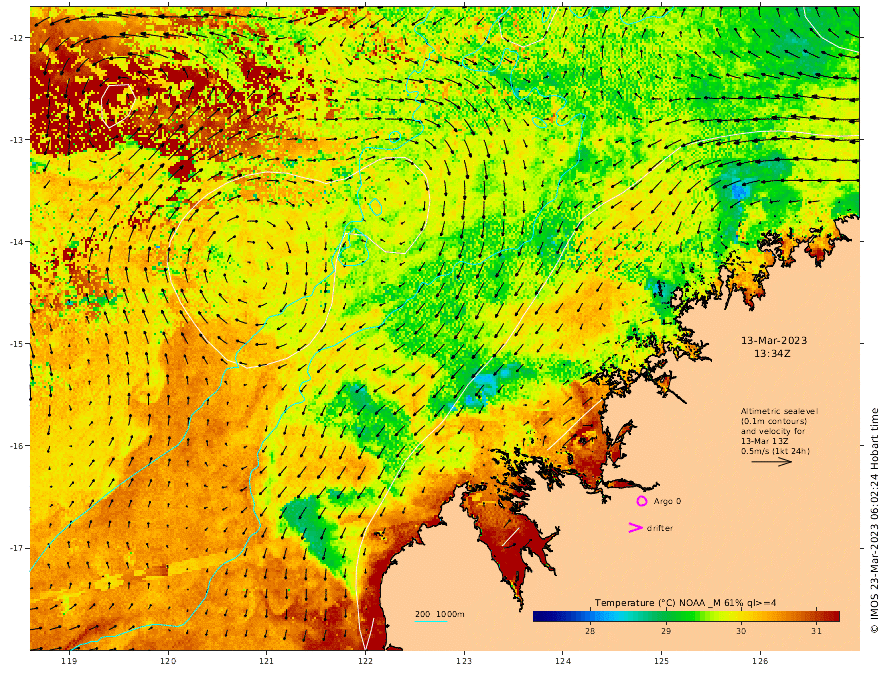This screenshot has width=880, height=680.
Task: Click the longitude axis label '126'
Action: [760, 661]
